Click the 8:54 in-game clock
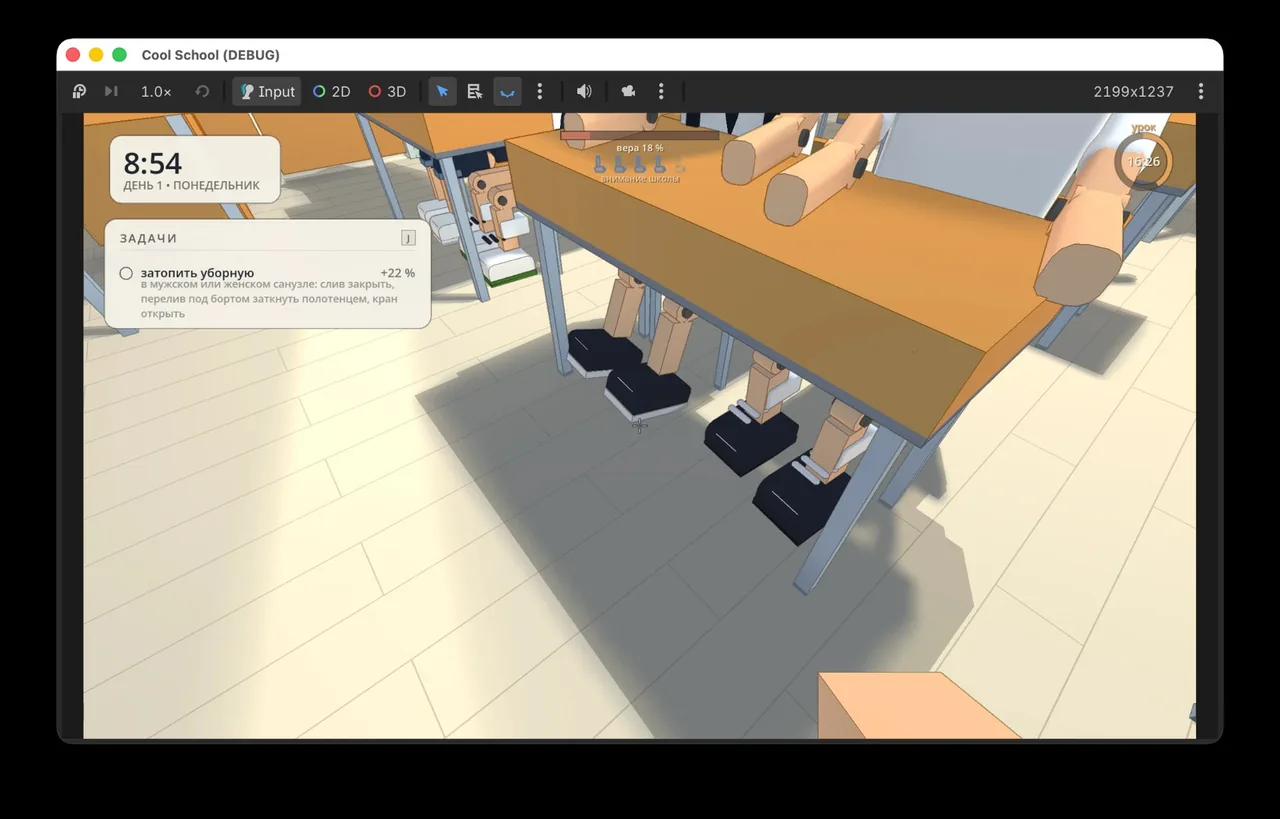 152,162
